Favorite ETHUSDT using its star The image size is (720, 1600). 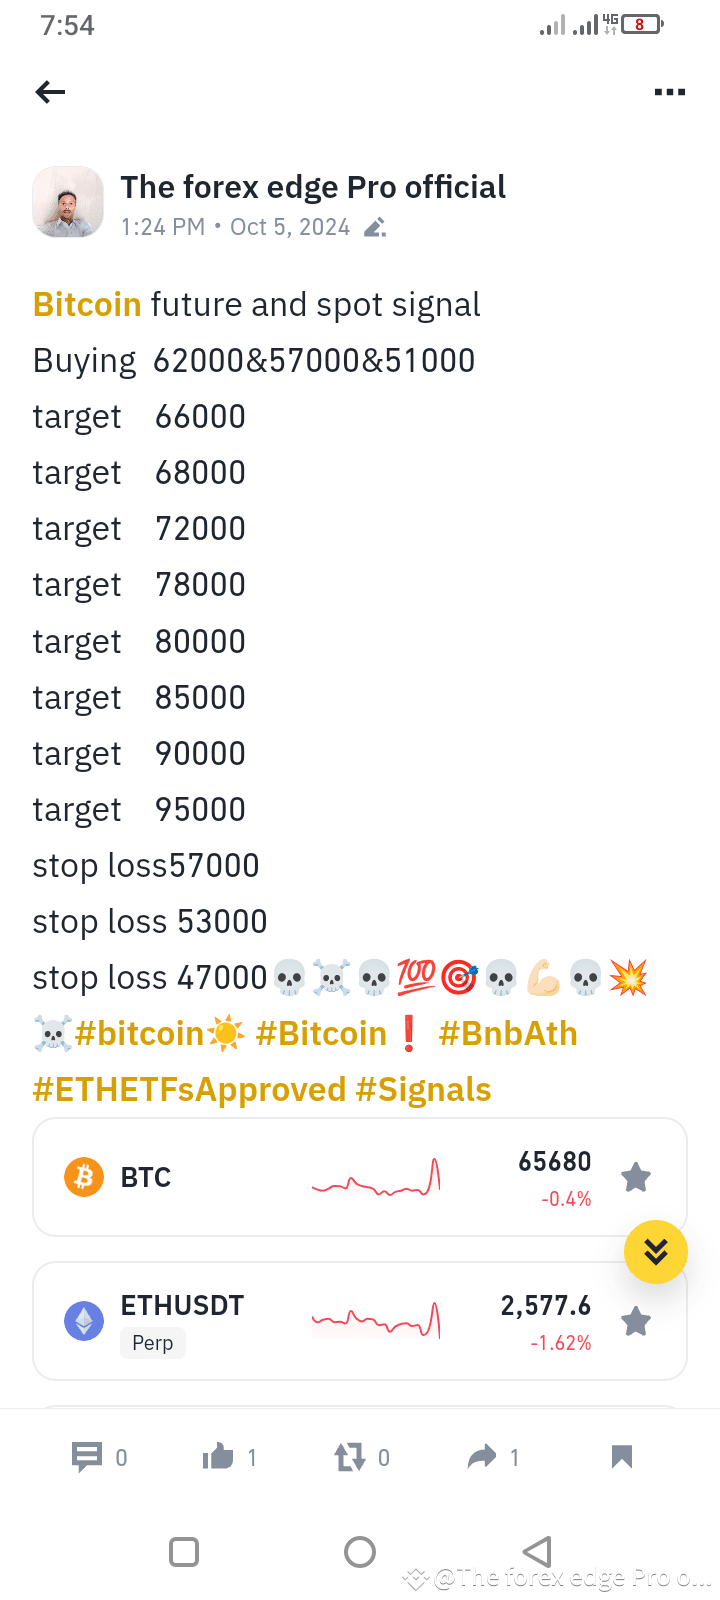click(x=636, y=1321)
